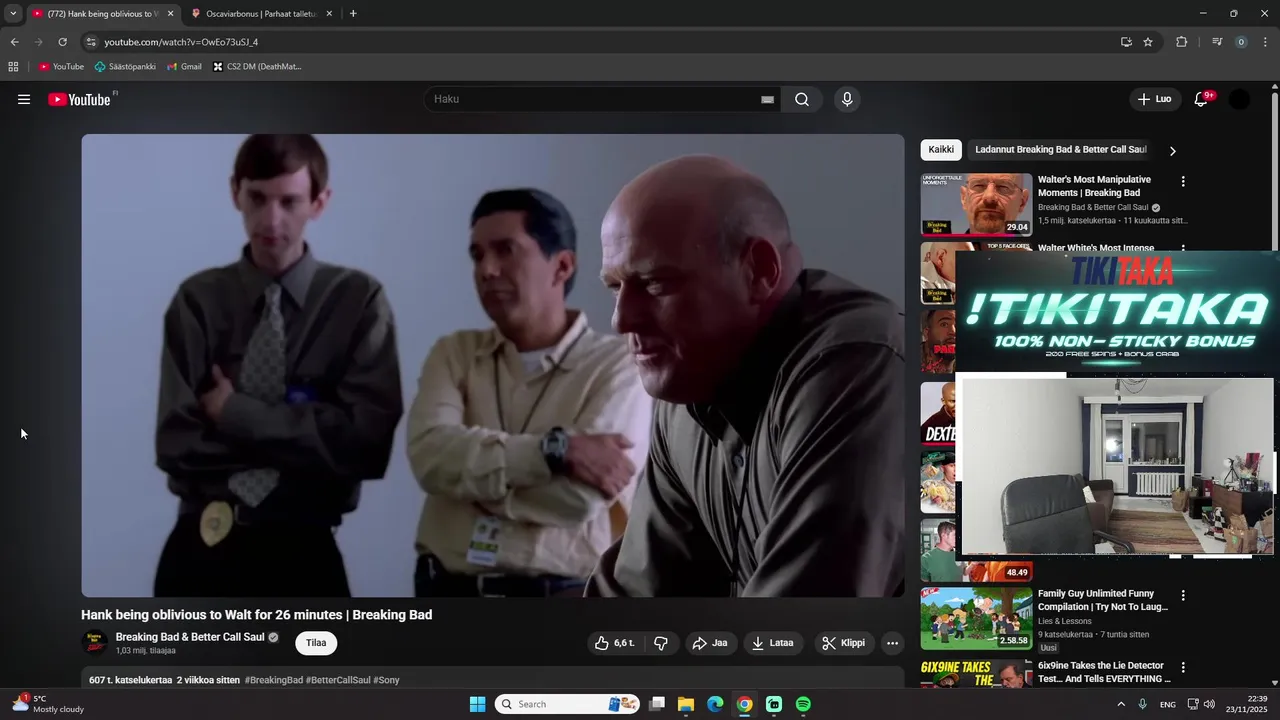Image resolution: width=1280 pixels, height=720 pixels.
Task: Open YouTube notifications bell
Action: [1202, 99]
